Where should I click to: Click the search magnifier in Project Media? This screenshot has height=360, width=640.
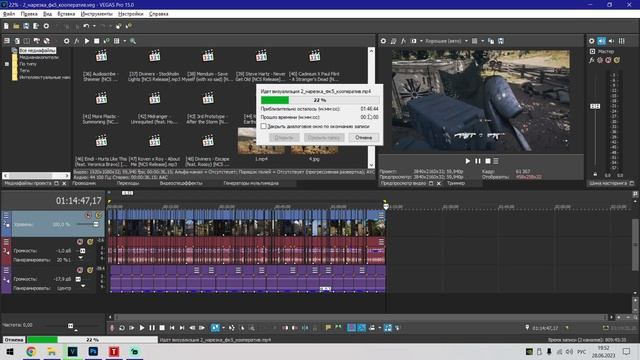tap(133, 41)
